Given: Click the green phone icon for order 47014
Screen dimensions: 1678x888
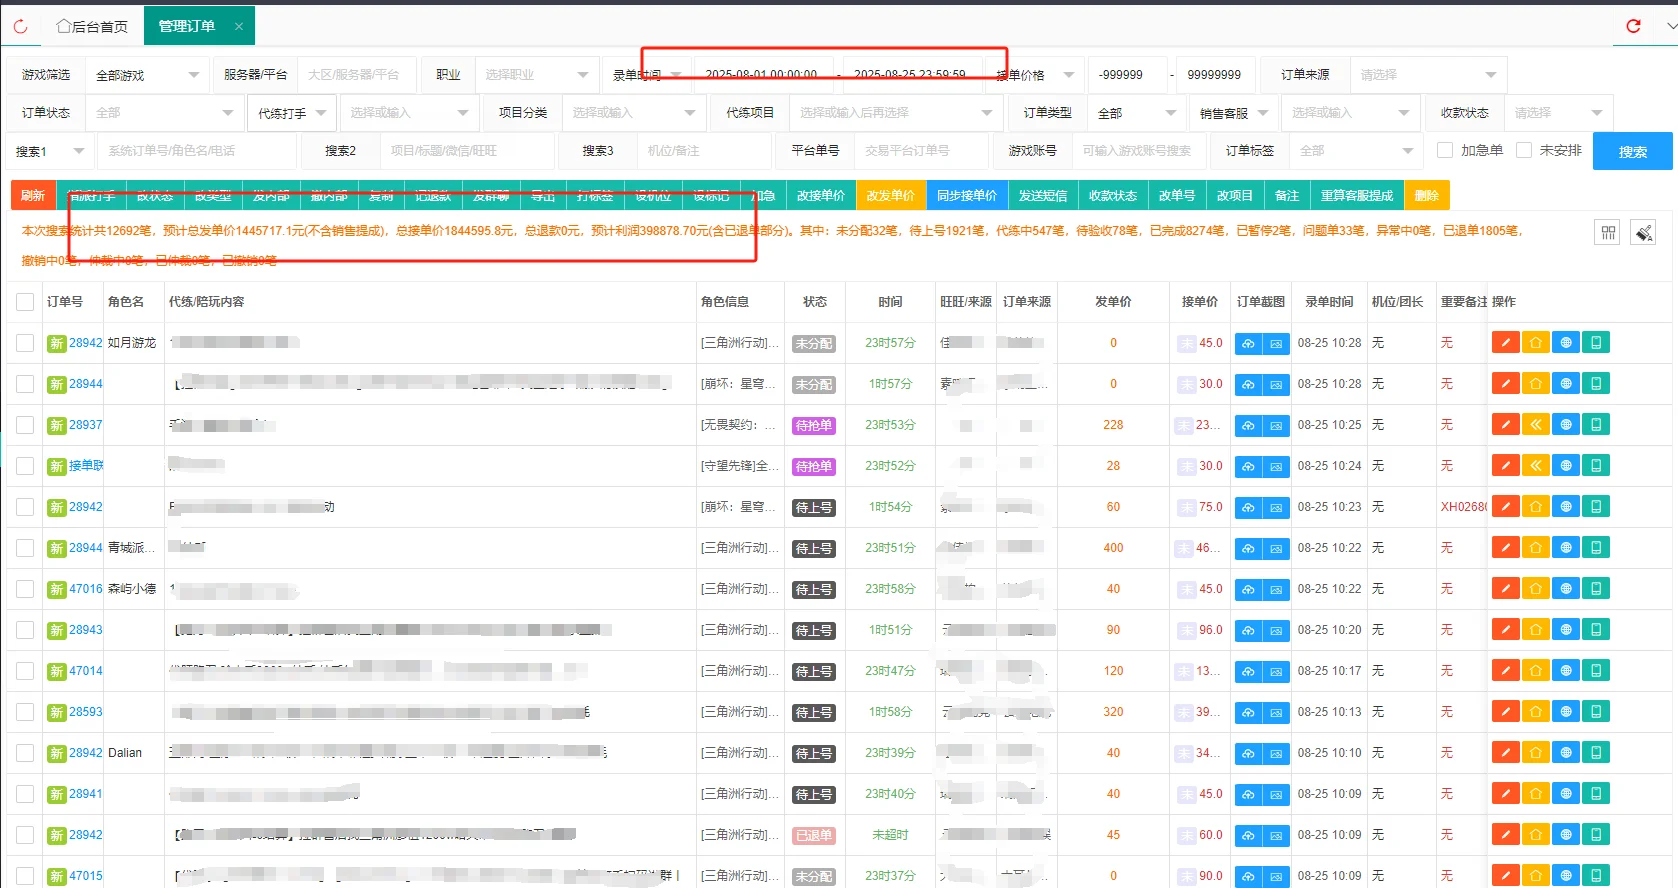Looking at the screenshot, I should [1596, 671].
